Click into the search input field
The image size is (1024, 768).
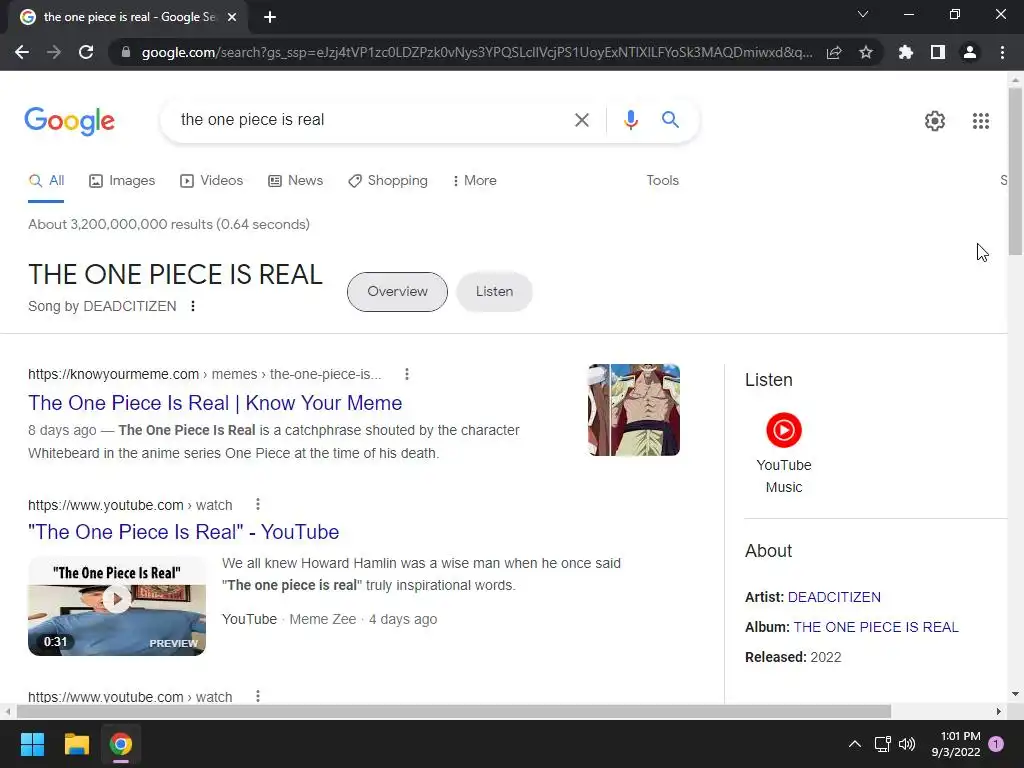point(372,120)
